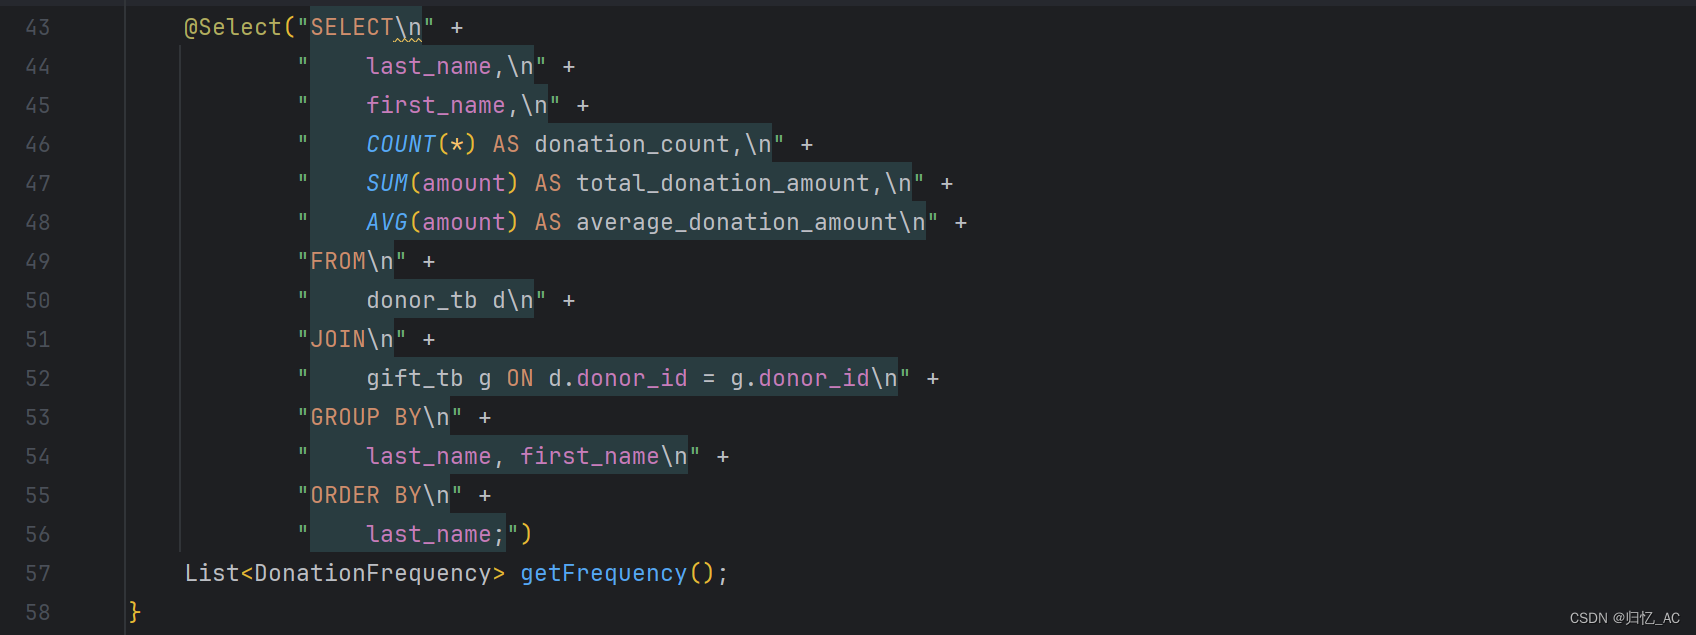The image size is (1696, 635).
Task: Click average_donation_amount alias
Action: coord(737,223)
